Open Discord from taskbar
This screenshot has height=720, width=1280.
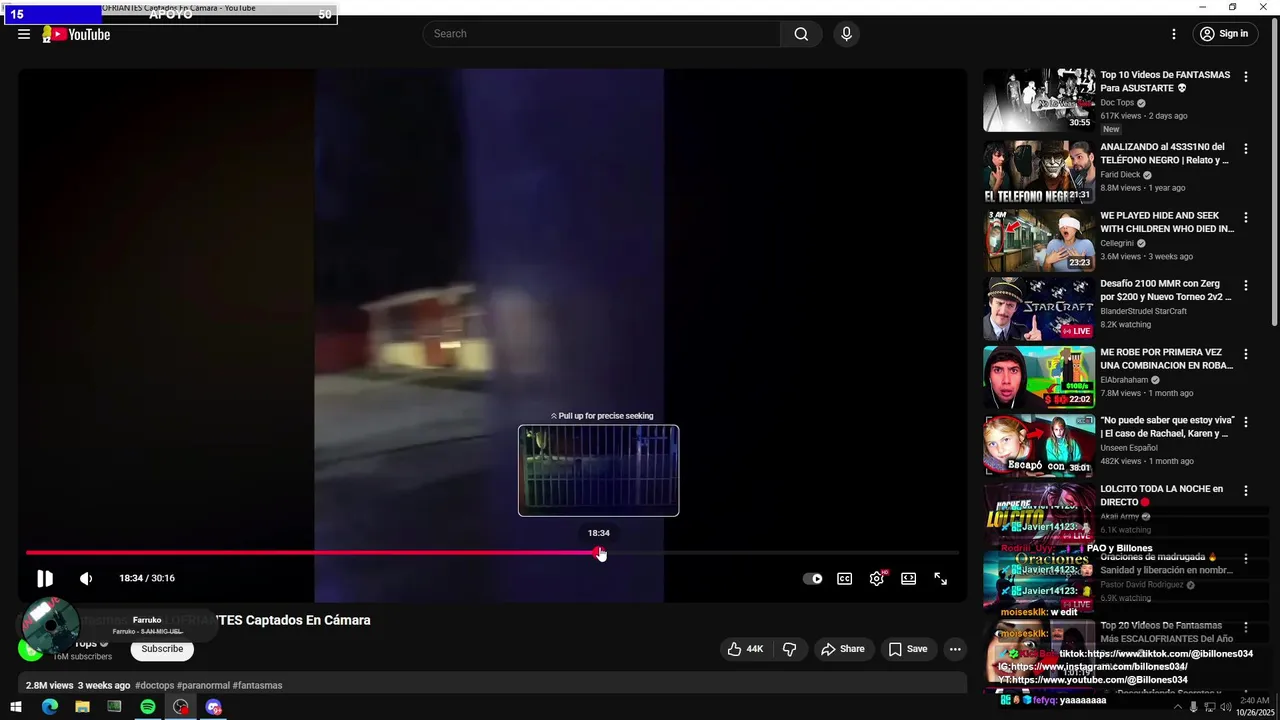tap(214, 707)
